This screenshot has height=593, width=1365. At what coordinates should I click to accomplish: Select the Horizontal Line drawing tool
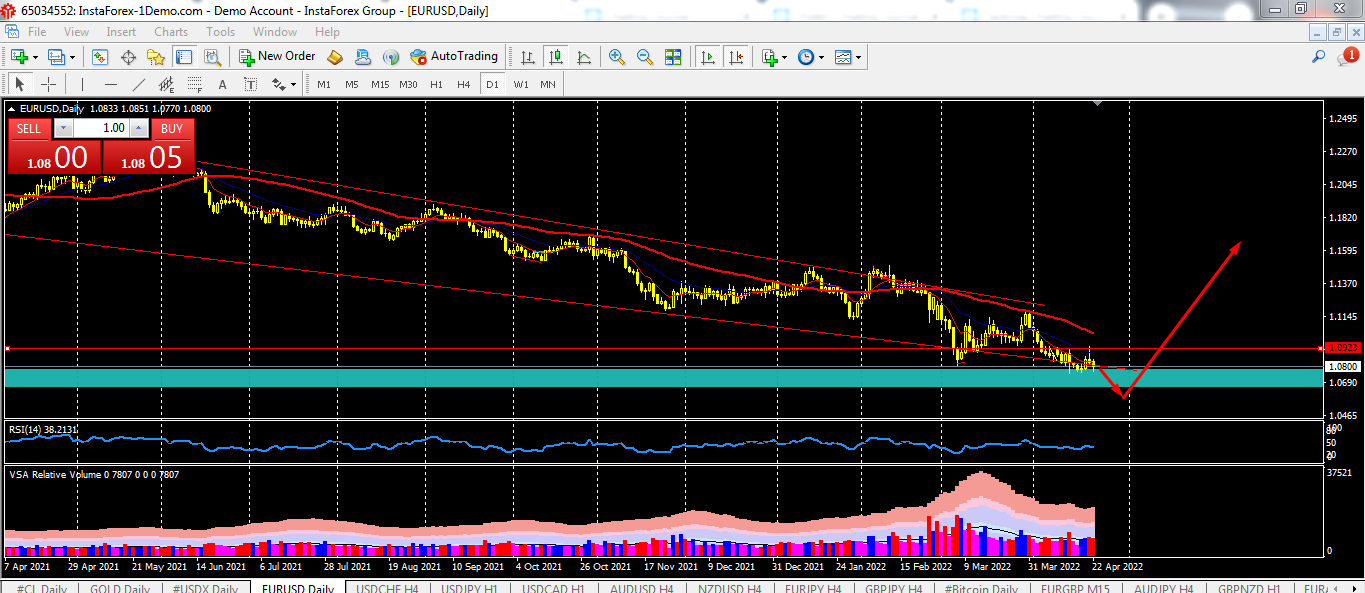click(x=110, y=84)
